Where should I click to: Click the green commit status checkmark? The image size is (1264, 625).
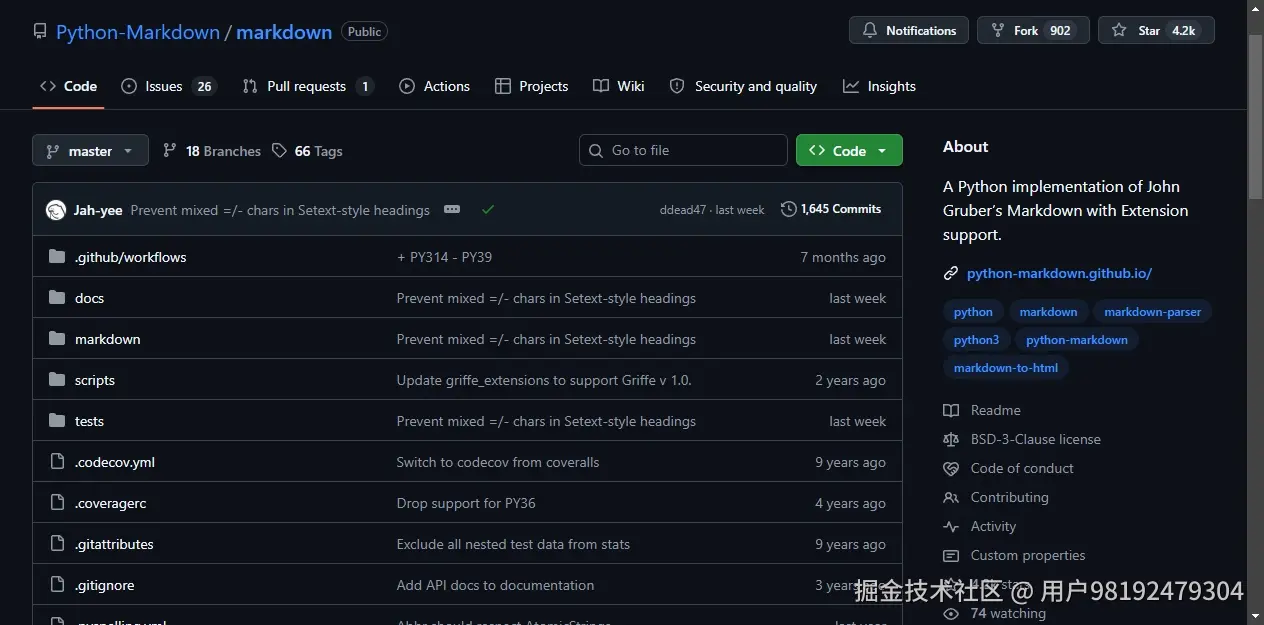click(488, 210)
